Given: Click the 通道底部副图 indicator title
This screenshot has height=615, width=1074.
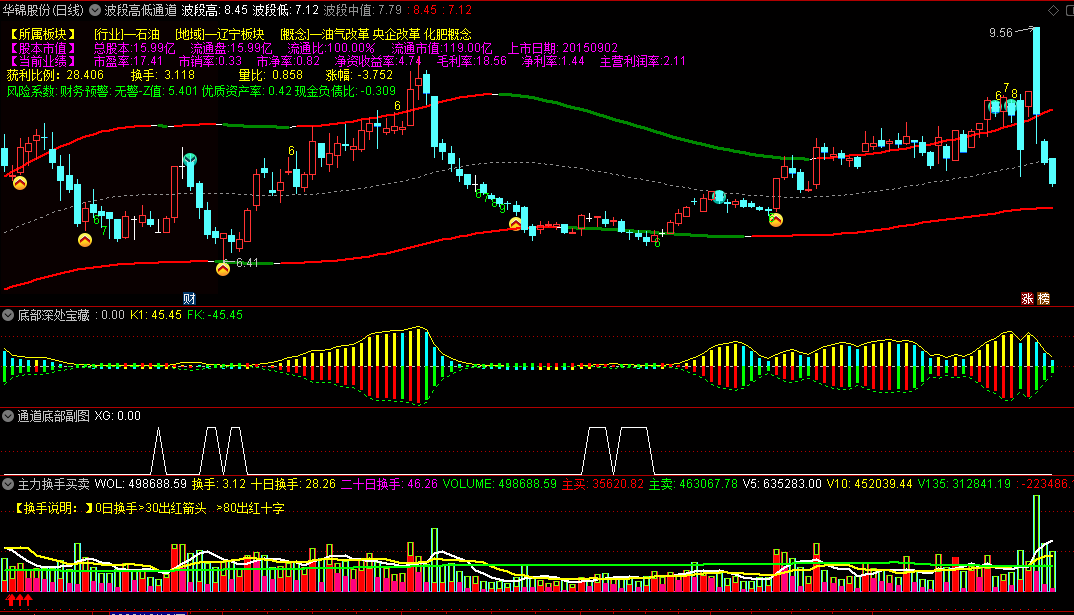Looking at the screenshot, I should (53, 416).
